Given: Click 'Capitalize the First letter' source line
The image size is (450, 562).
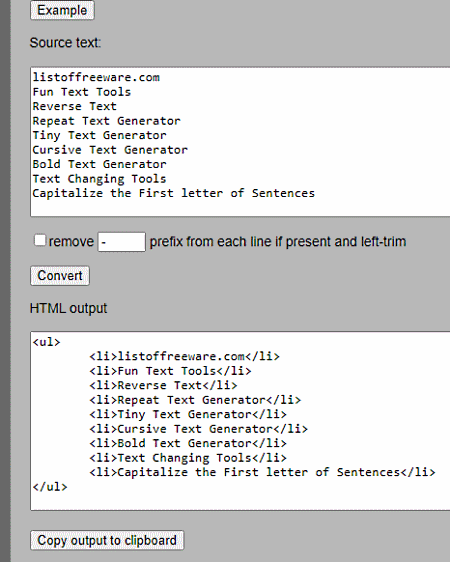Looking at the screenshot, I should click(x=174, y=193).
